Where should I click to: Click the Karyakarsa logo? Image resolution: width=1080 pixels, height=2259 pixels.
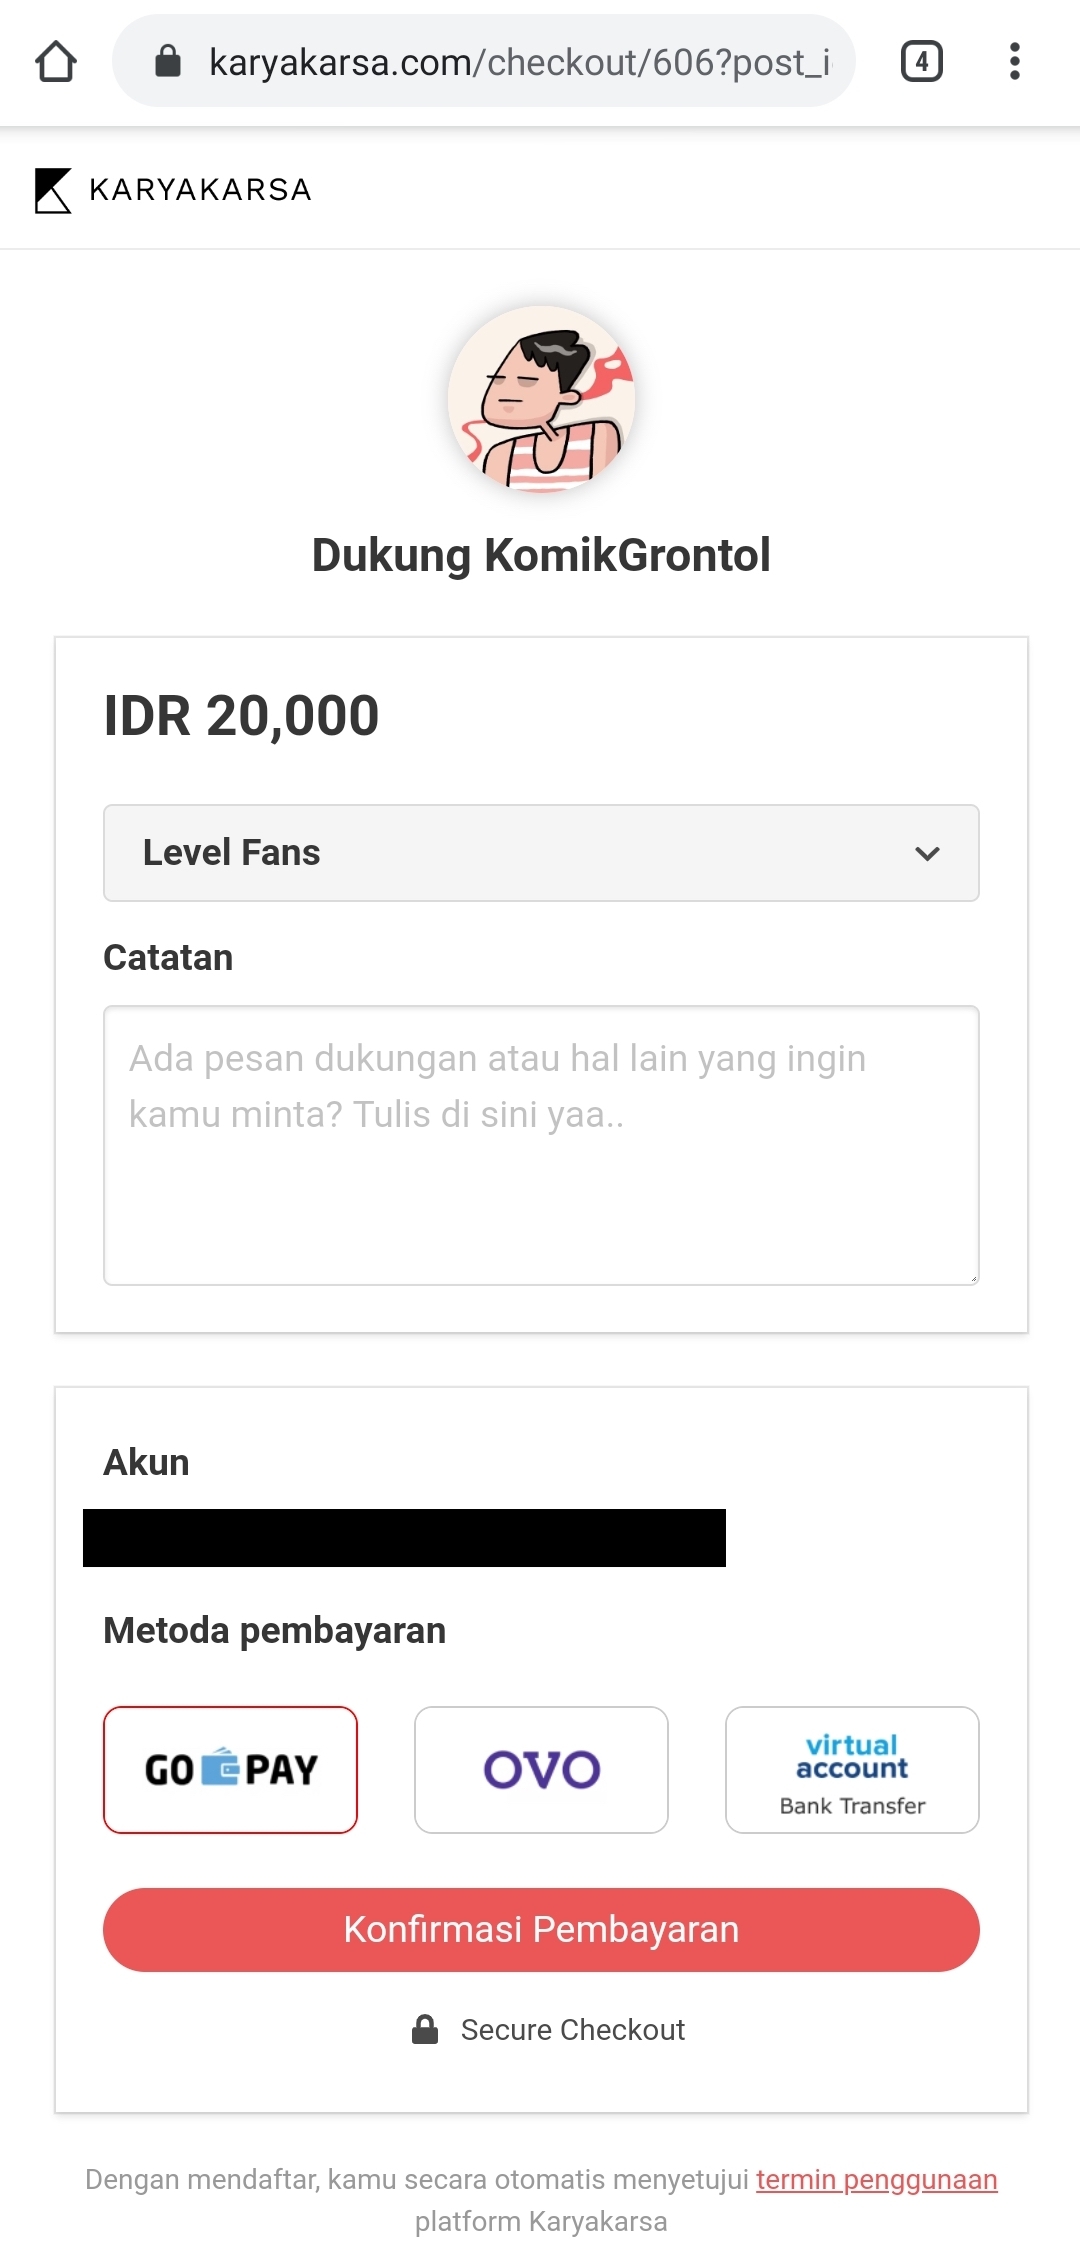[173, 189]
